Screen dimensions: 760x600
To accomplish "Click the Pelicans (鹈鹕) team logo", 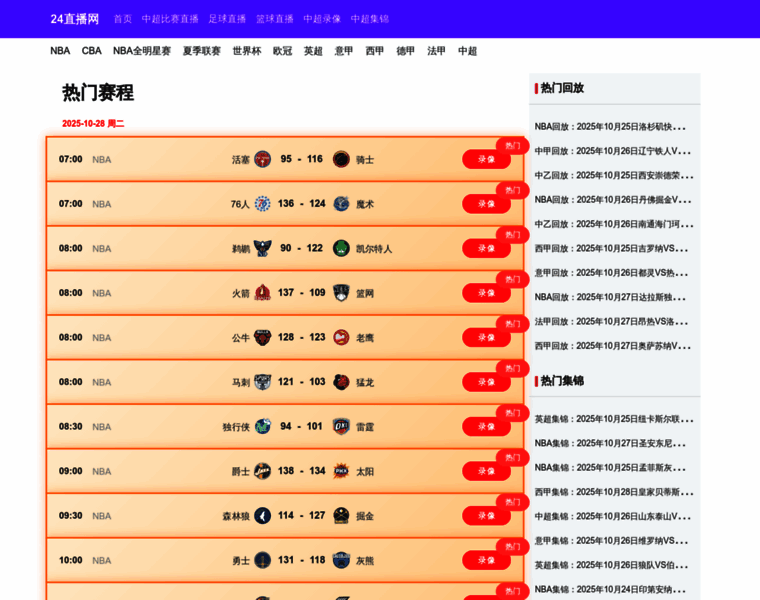I will (x=262, y=248).
